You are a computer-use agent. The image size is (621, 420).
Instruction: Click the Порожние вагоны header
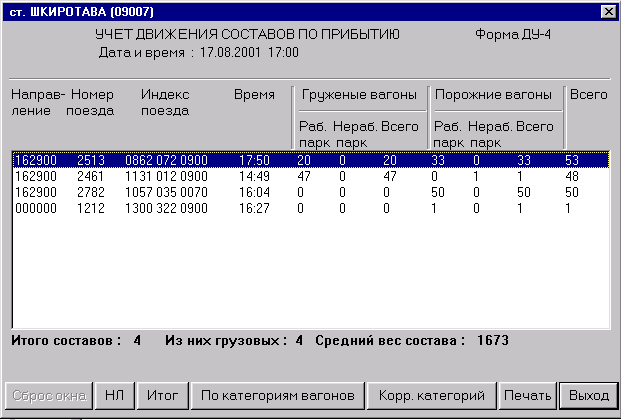[x=493, y=95]
